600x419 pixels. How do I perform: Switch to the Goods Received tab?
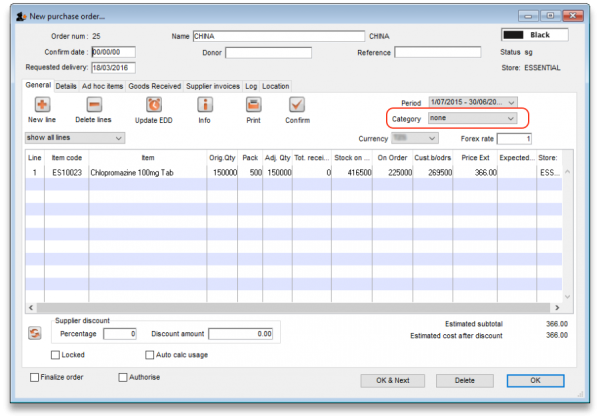point(153,86)
